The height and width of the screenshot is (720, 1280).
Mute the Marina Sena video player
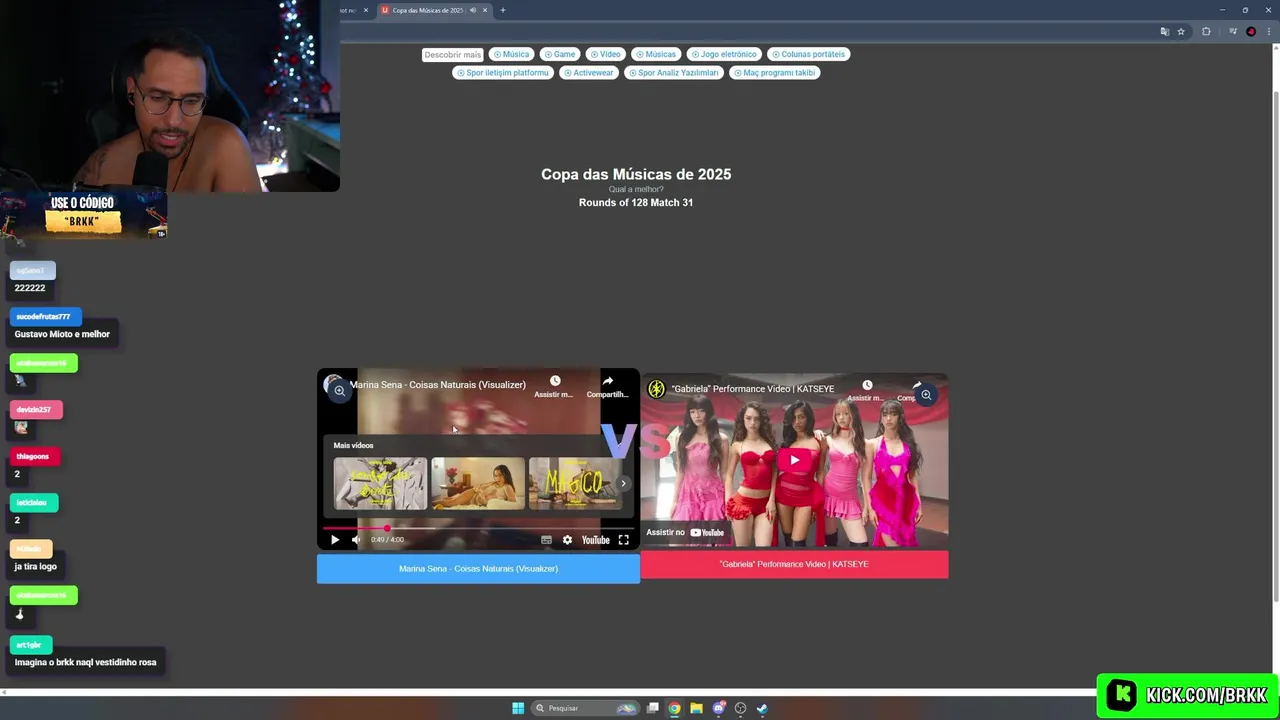coord(356,540)
